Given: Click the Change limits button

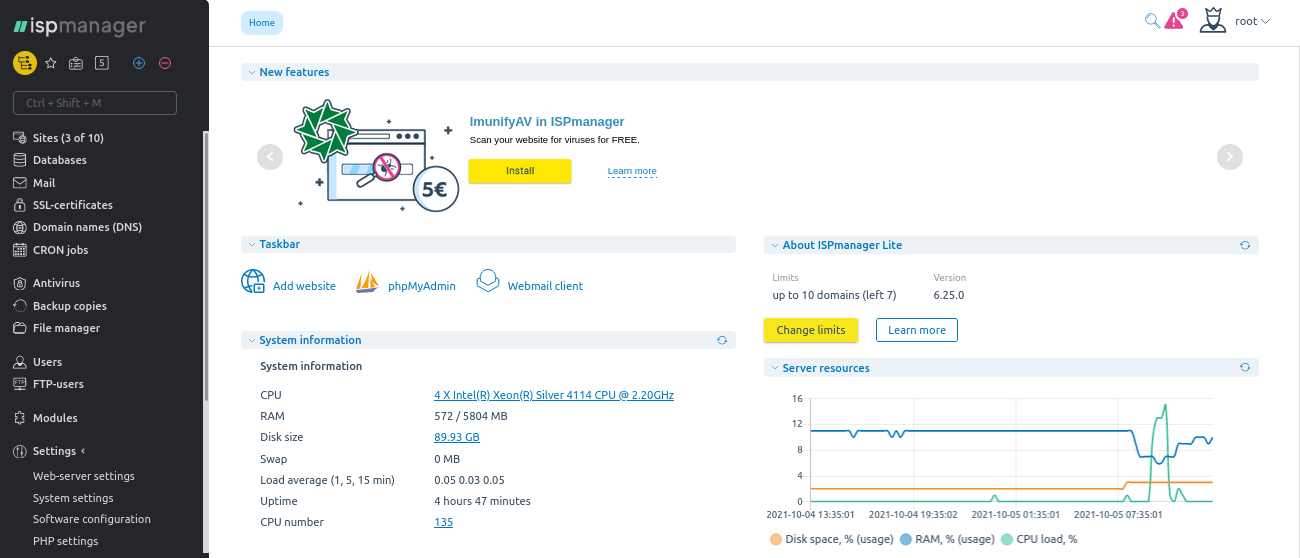Looking at the screenshot, I should tap(811, 330).
